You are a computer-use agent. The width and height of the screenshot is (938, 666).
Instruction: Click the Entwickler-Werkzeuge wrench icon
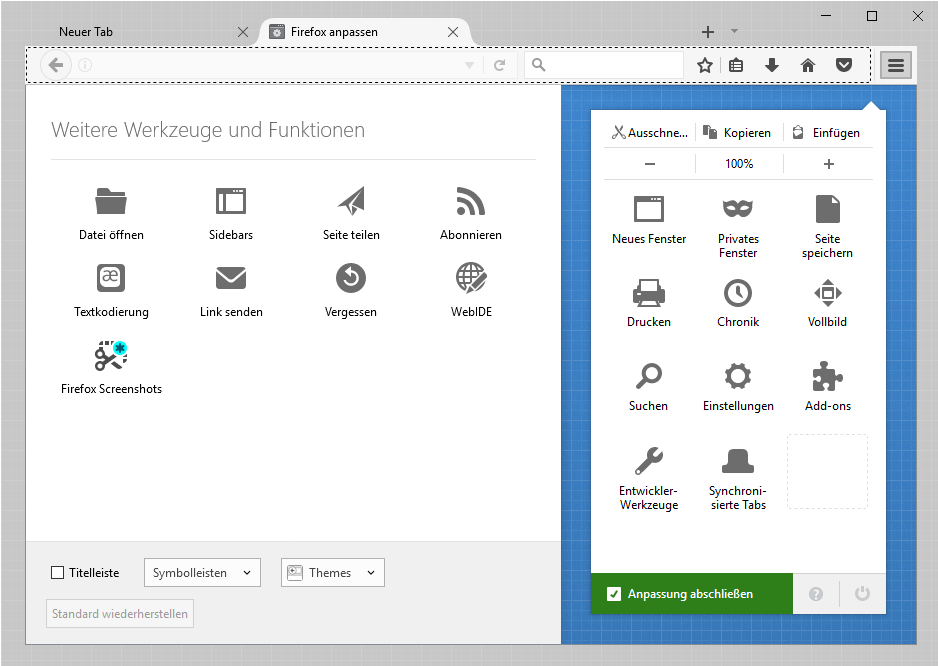pos(649,460)
